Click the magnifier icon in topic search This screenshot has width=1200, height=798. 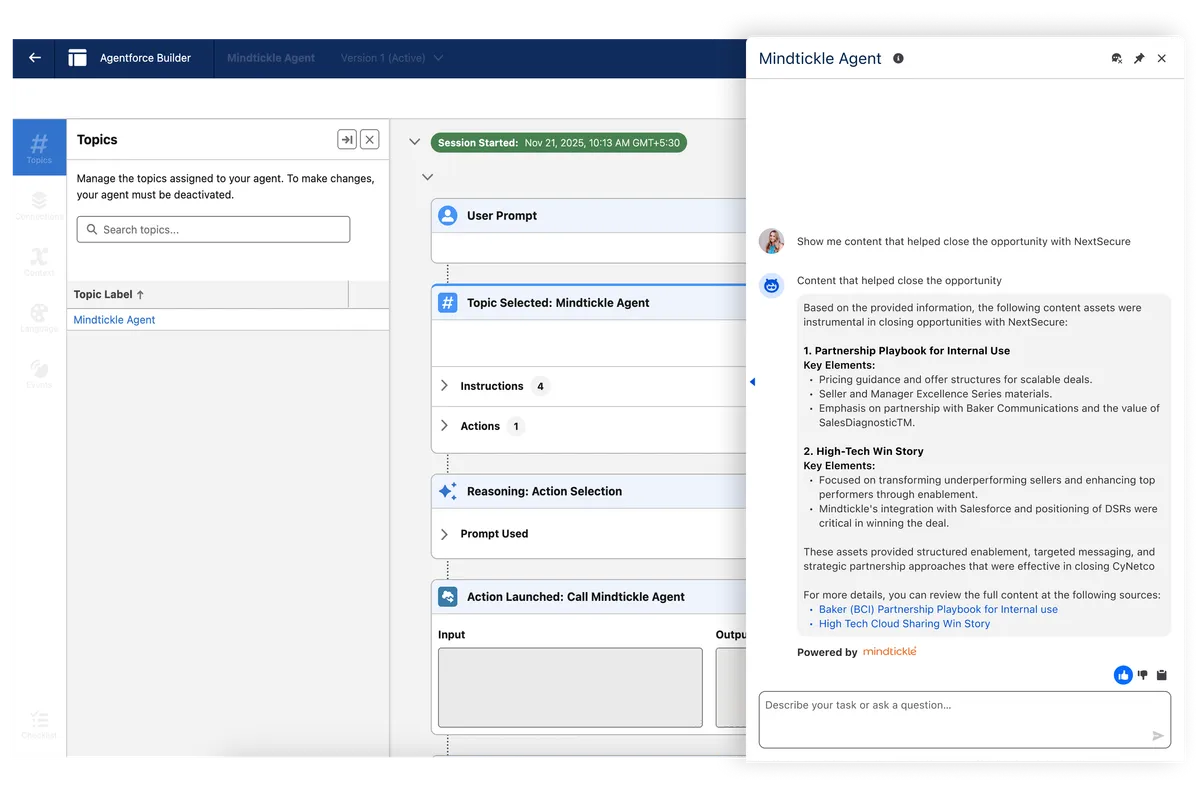(92, 229)
